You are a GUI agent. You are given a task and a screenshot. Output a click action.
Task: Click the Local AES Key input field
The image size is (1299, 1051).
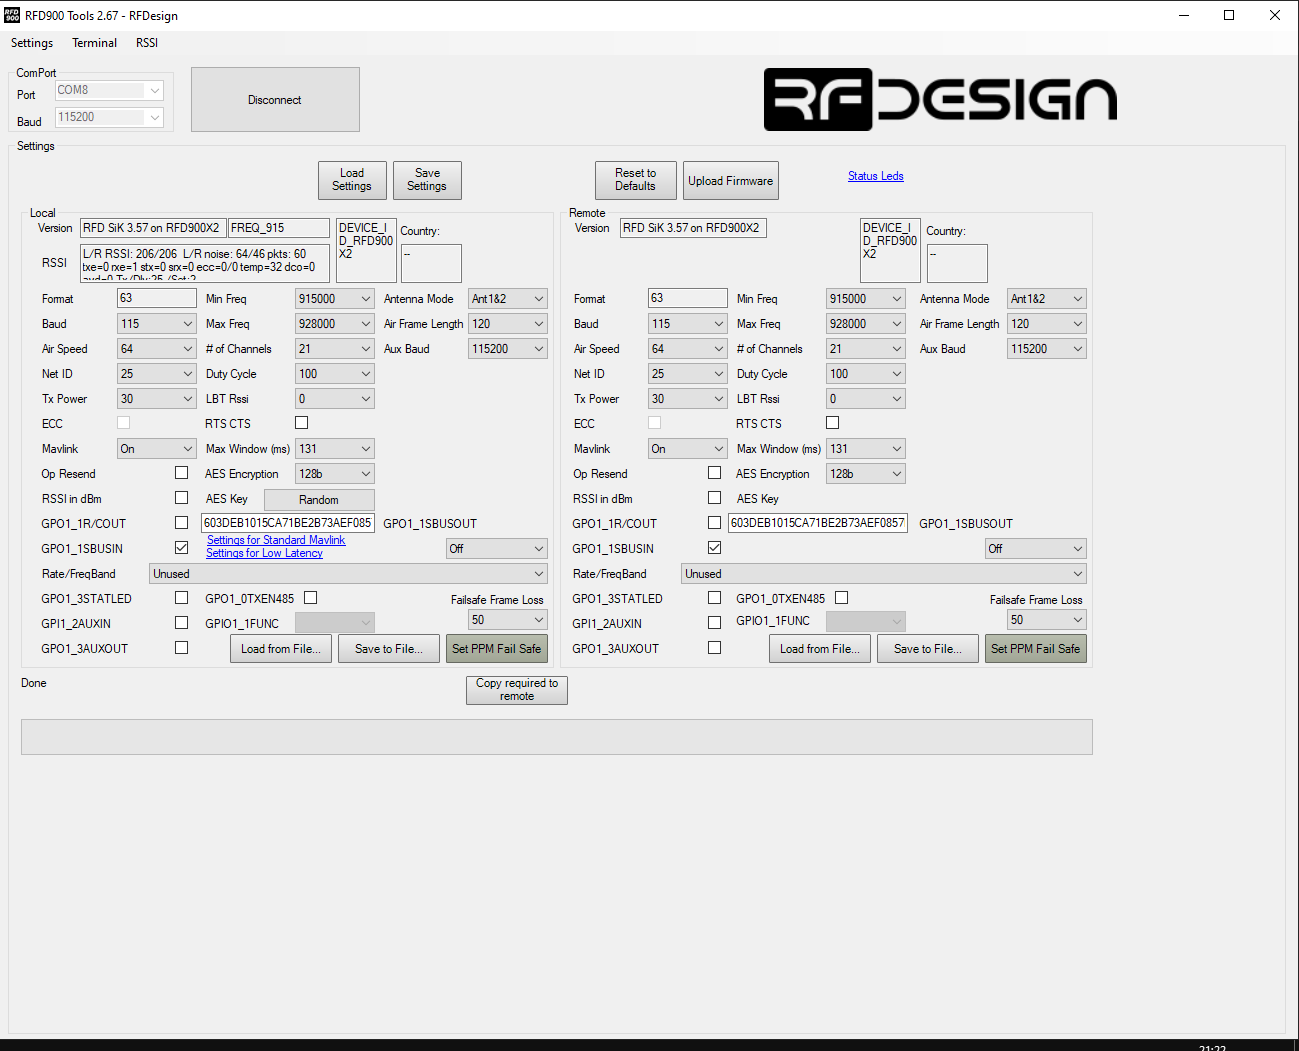pyautogui.click(x=288, y=523)
